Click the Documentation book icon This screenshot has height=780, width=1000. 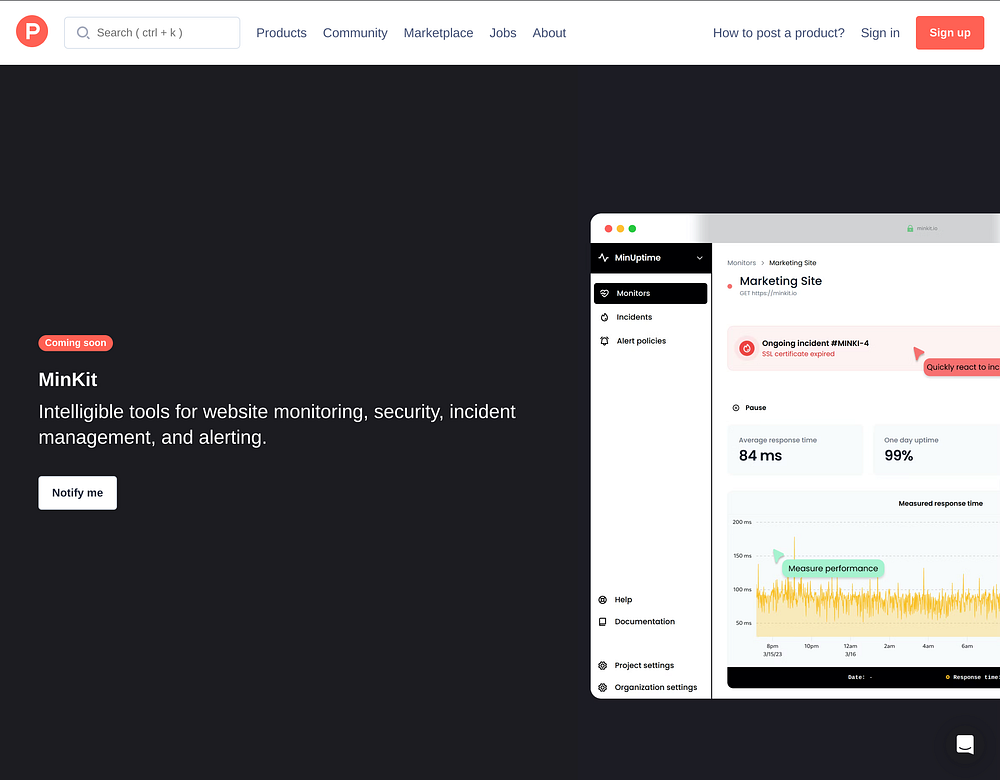[x=603, y=621]
